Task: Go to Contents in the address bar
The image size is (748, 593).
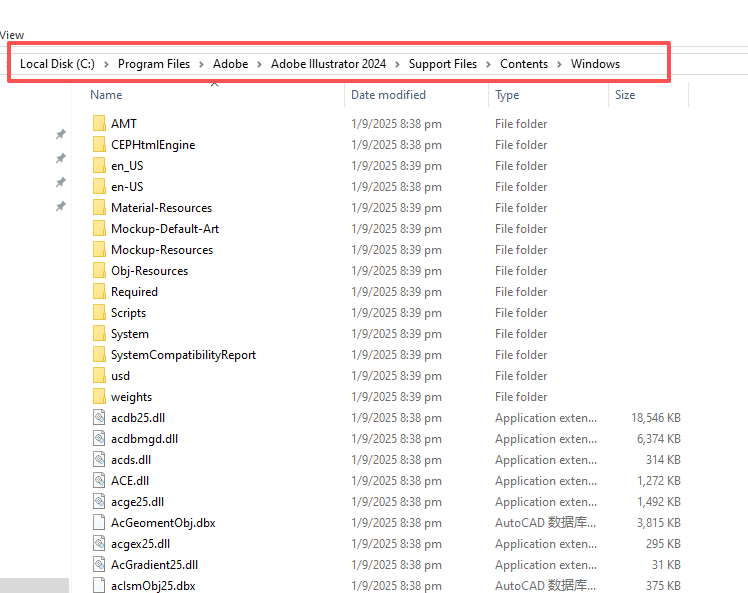Action: (x=524, y=64)
